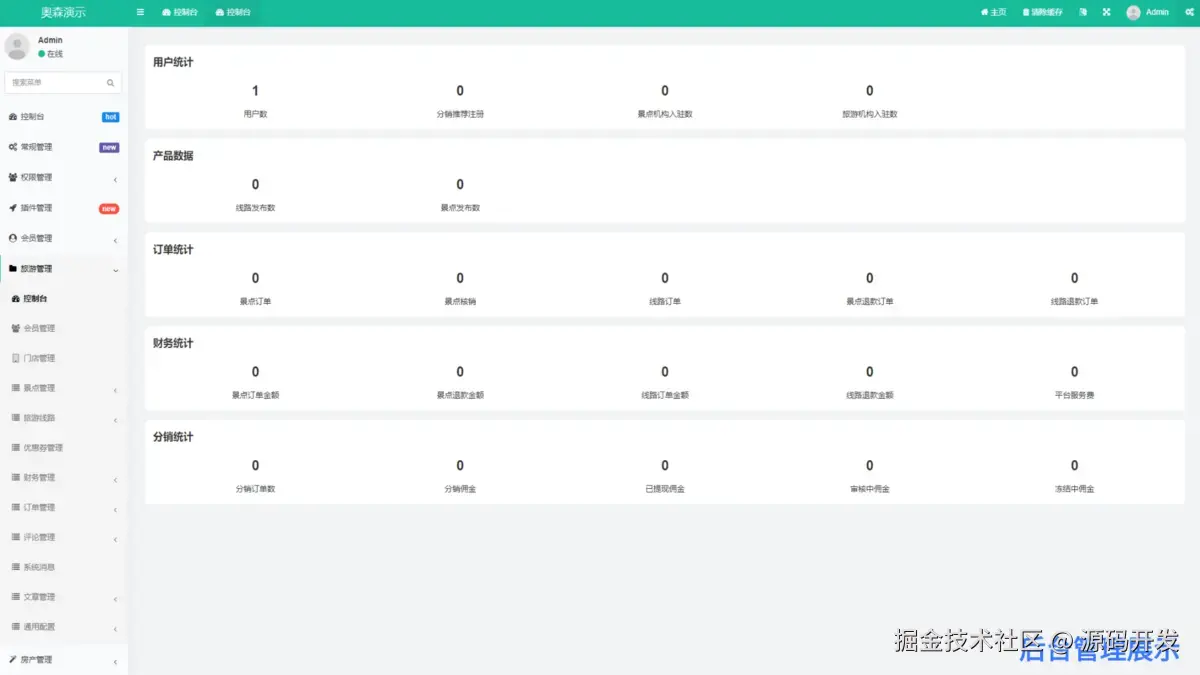The width and height of the screenshot is (1200, 675).
Task: Click the Admin name in sidebar panel
Action: click(50, 40)
